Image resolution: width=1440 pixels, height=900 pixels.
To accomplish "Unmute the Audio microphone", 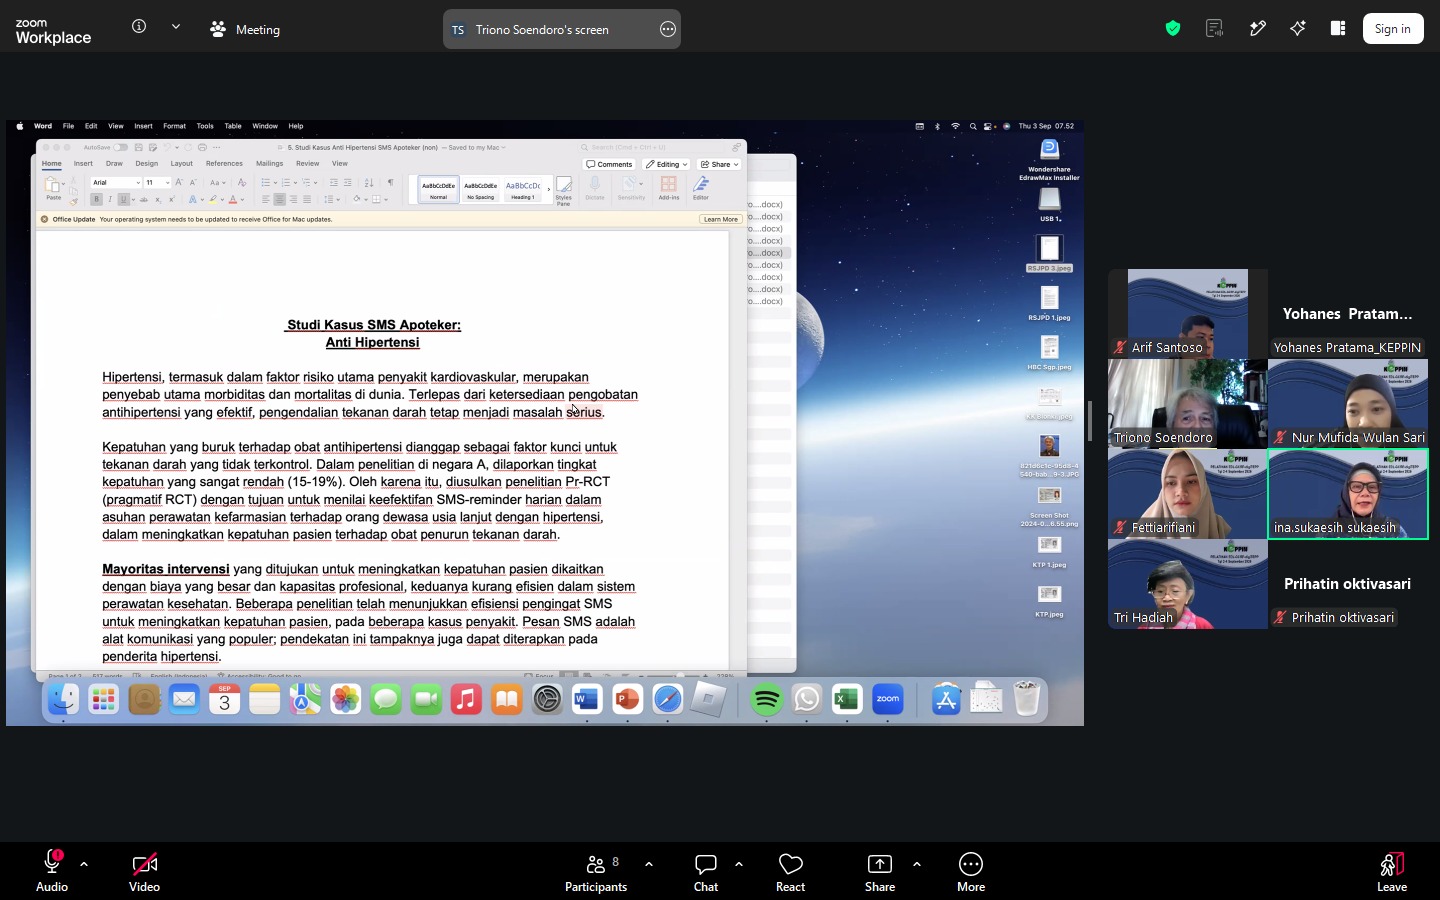I will (x=52, y=872).
